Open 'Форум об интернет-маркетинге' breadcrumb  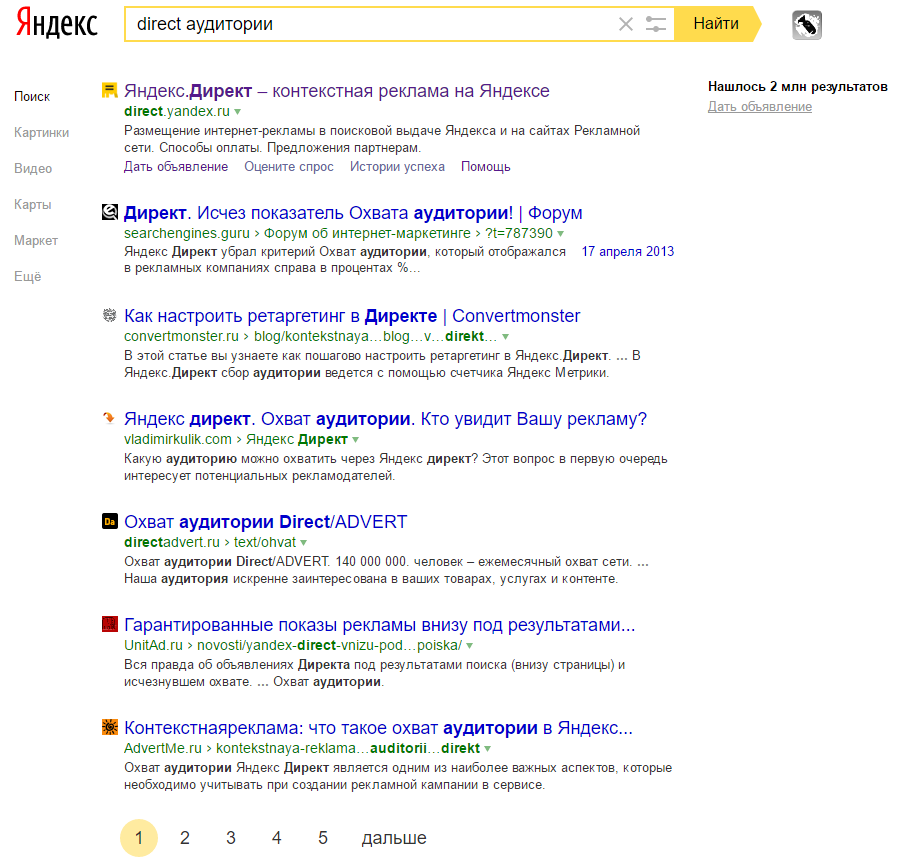tap(367, 233)
